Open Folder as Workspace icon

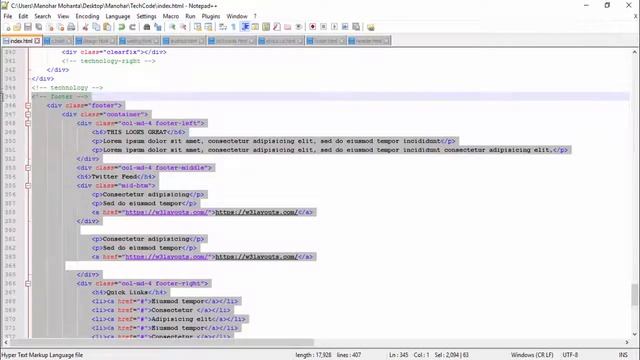pos(288,27)
